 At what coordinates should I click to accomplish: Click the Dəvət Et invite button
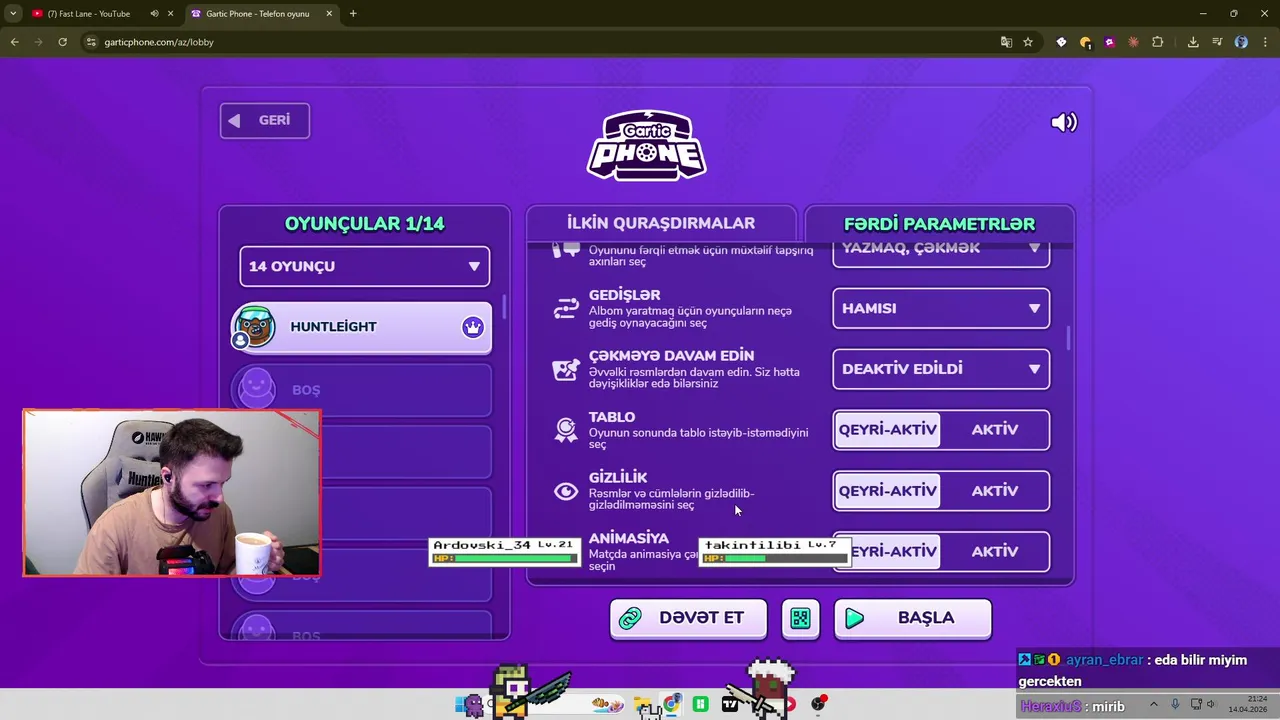[688, 619]
